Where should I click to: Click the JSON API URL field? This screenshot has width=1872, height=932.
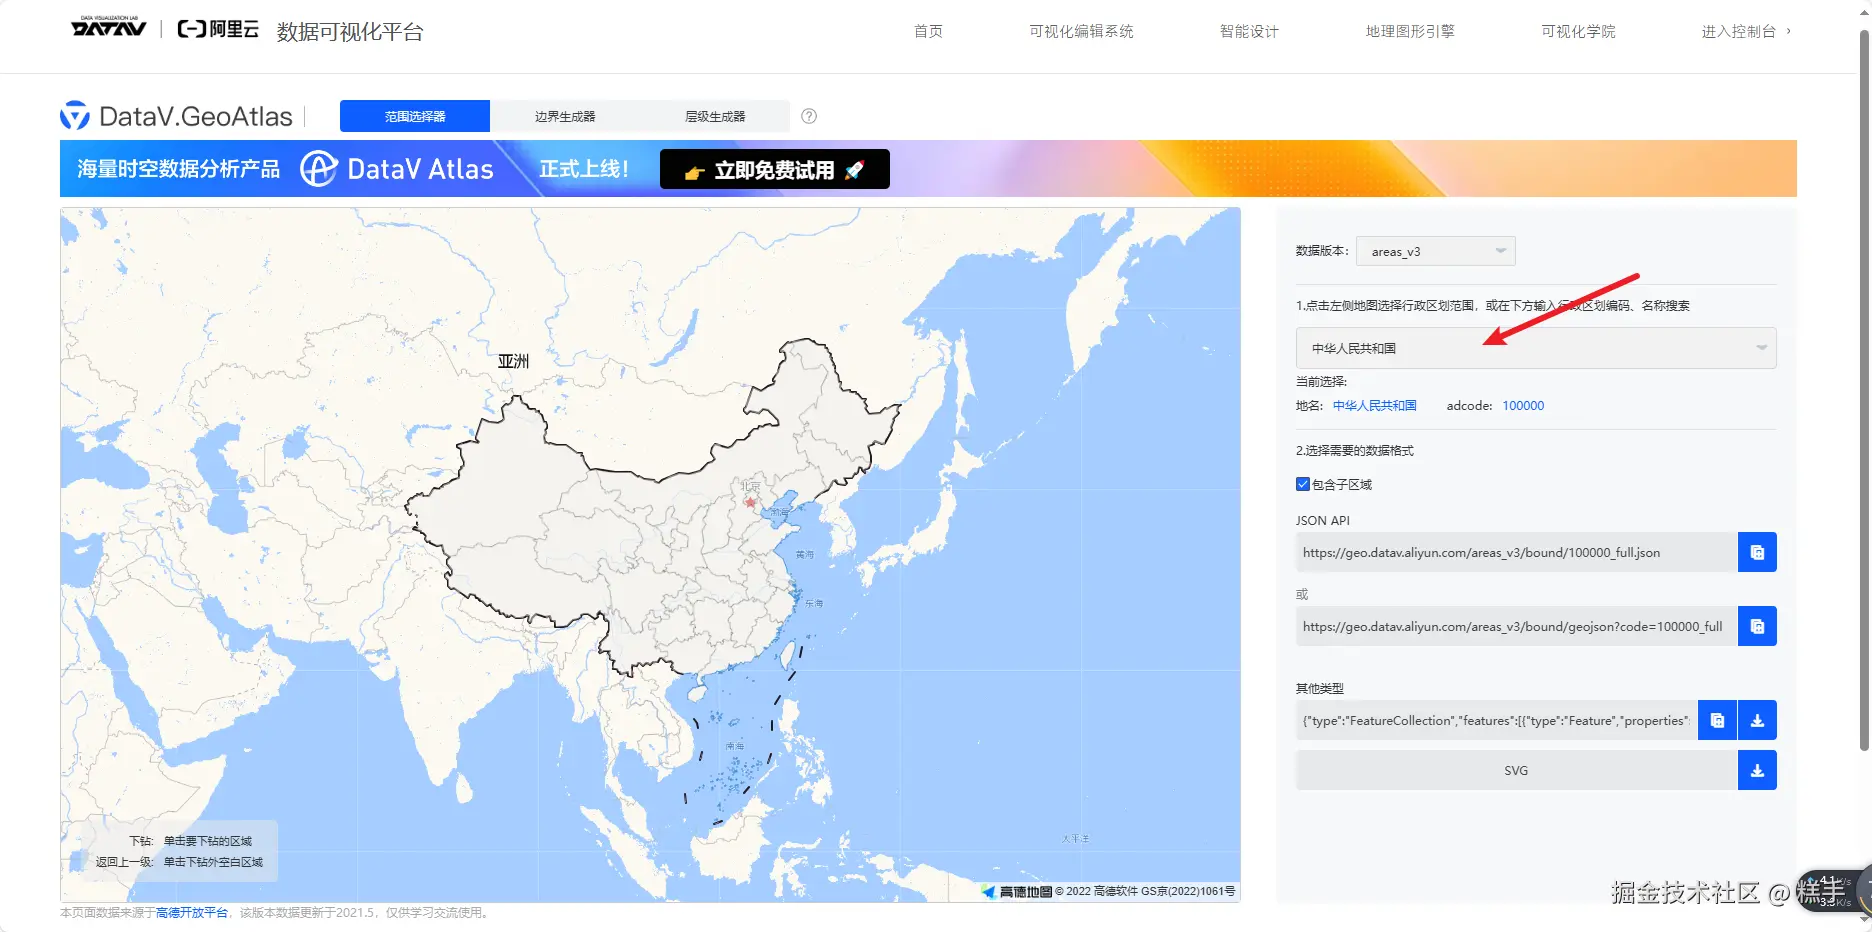1517,552
